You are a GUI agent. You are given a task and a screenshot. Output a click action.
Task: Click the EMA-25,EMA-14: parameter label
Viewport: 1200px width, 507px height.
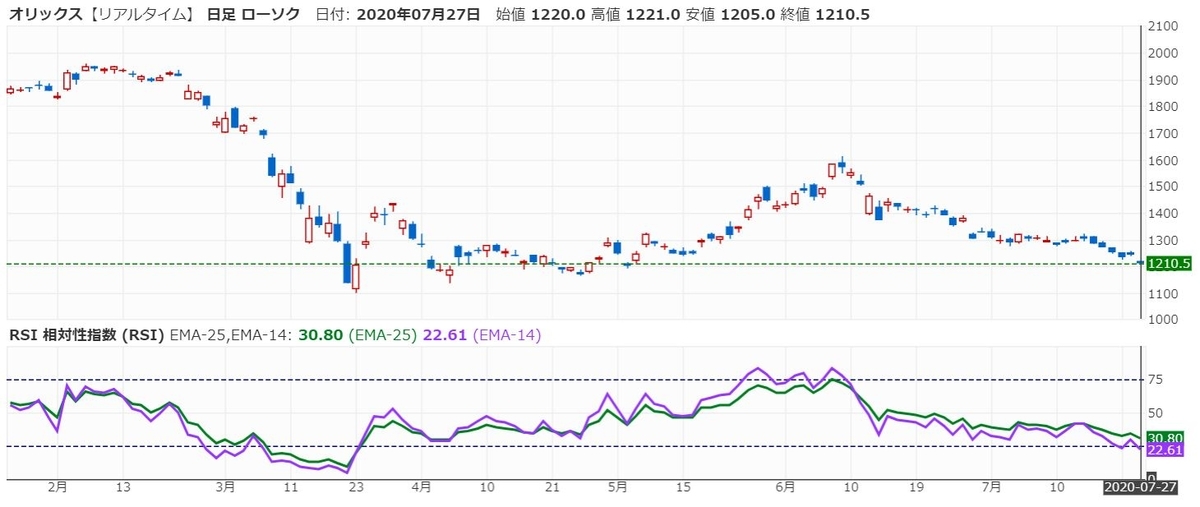(x=231, y=335)
